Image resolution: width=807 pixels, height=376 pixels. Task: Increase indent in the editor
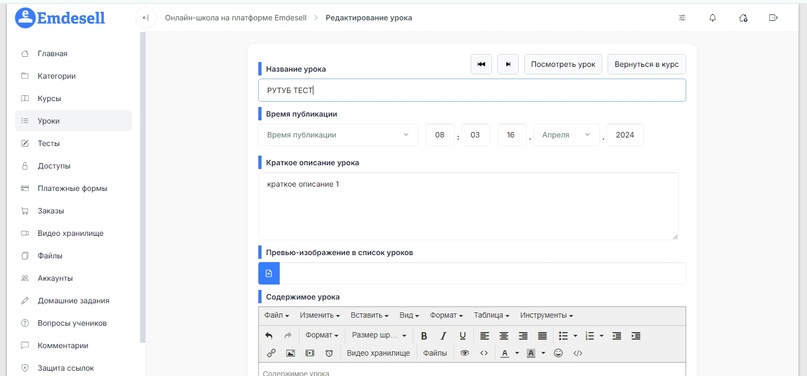pos(636,336)
